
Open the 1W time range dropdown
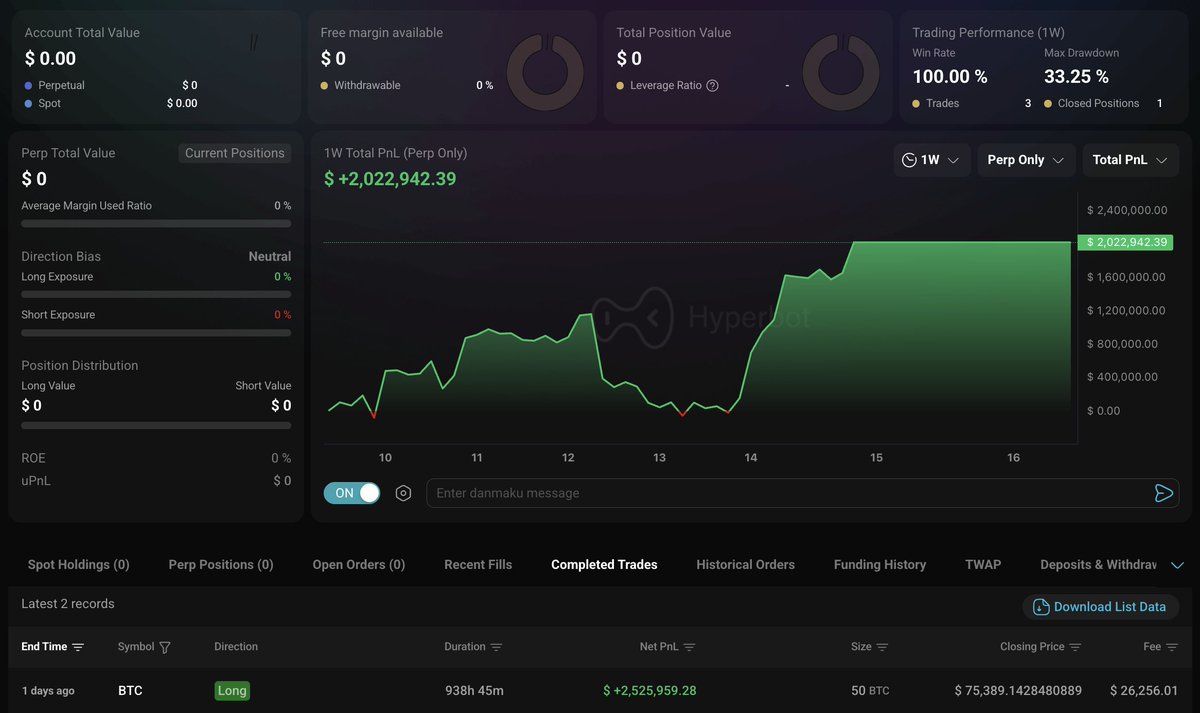pos(931,160)
